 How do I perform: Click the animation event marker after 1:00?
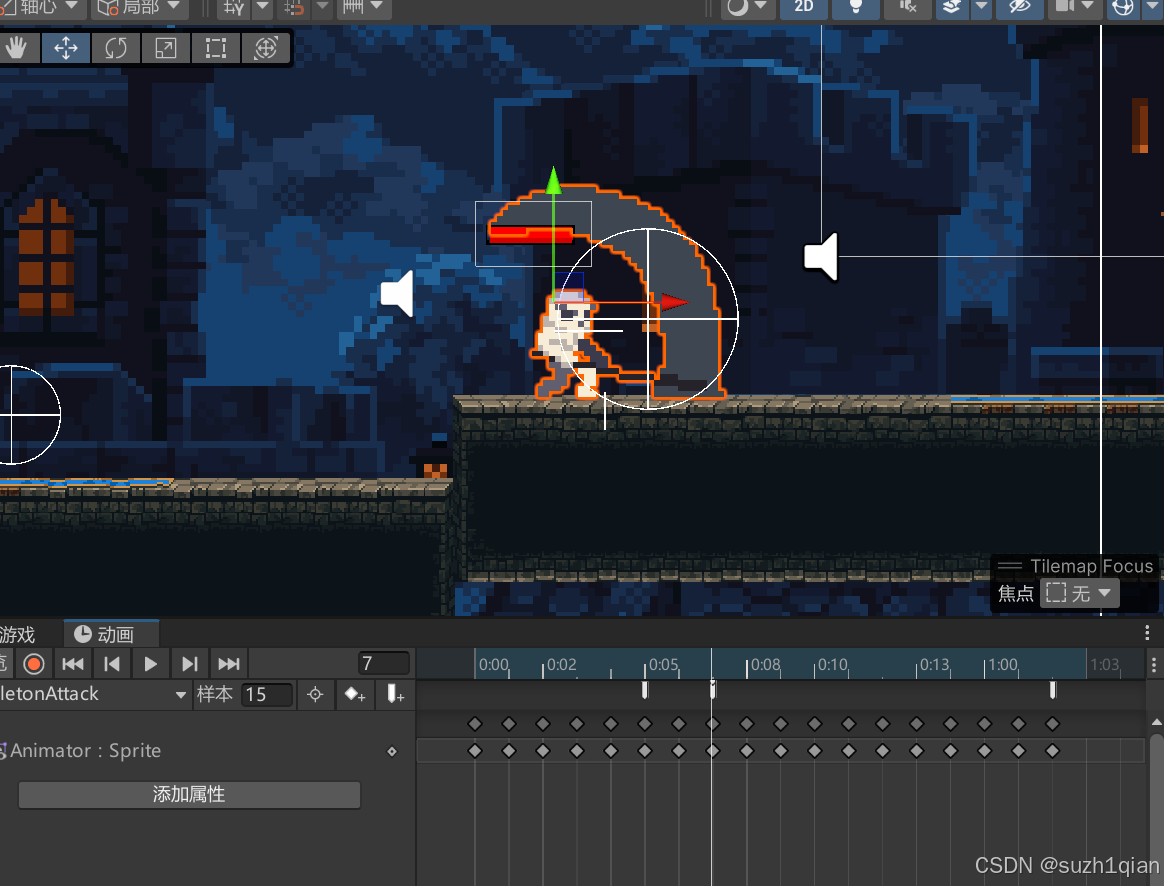pyautogui.click(x=1053, y=690)
